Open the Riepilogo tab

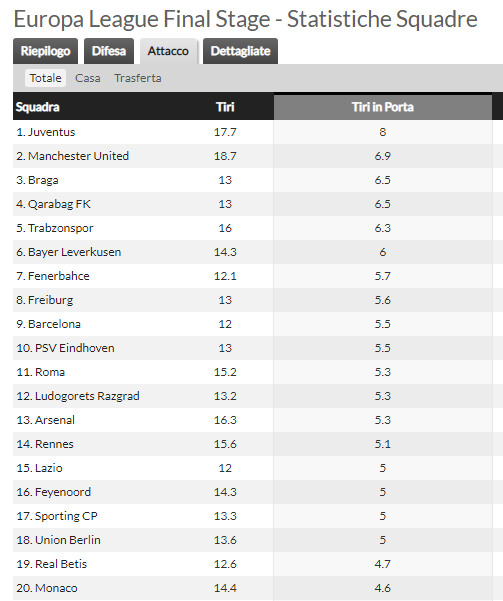45,51
